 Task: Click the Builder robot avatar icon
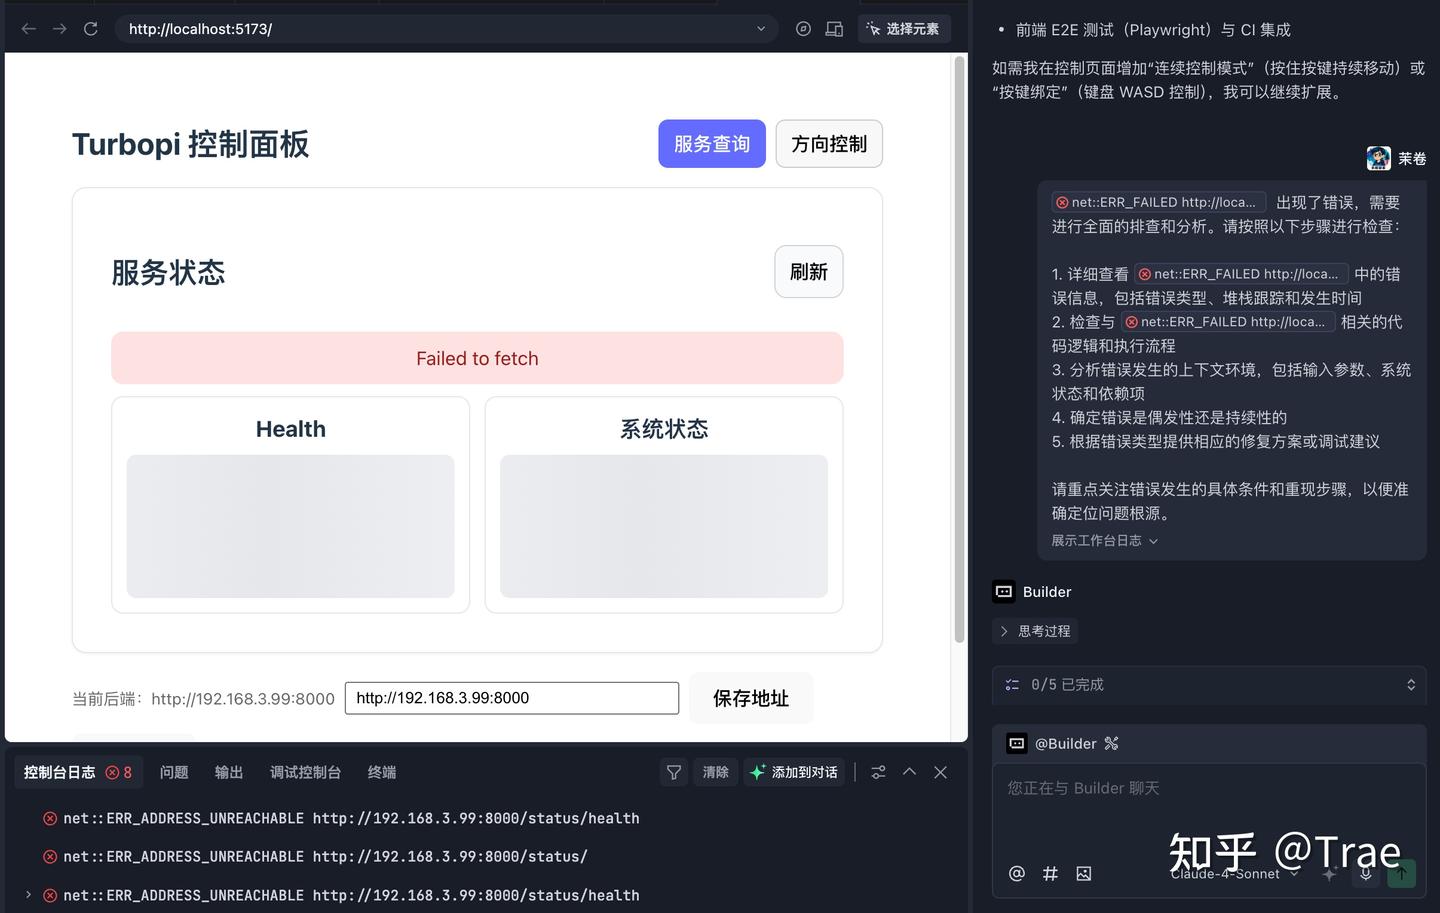1003,591
